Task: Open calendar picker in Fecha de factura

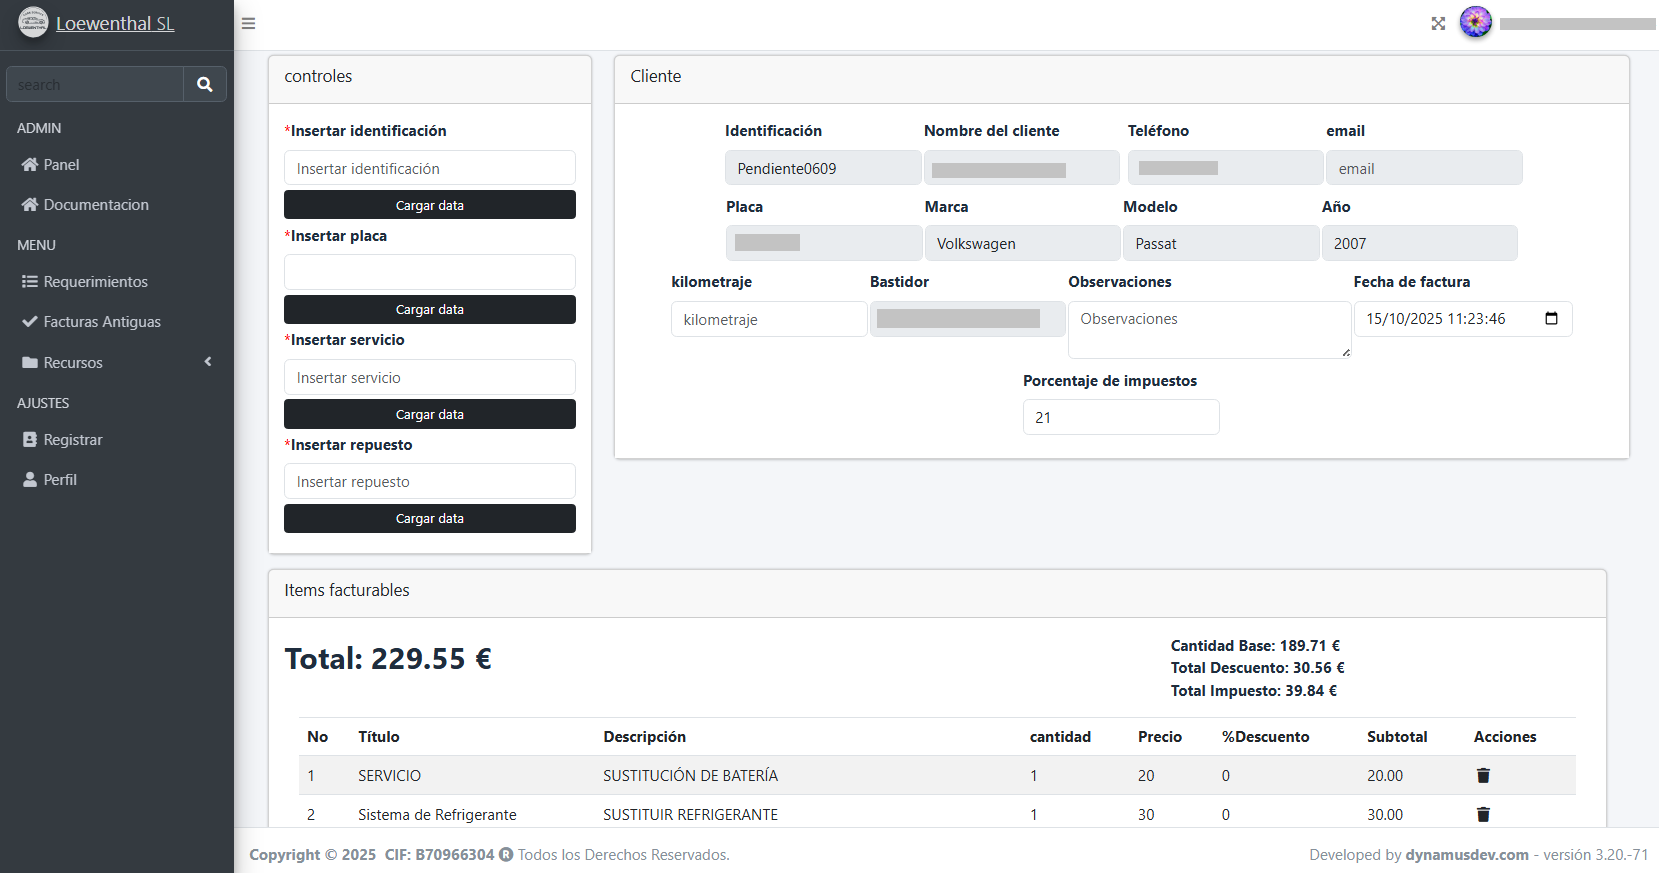Action: point(1551,319)
